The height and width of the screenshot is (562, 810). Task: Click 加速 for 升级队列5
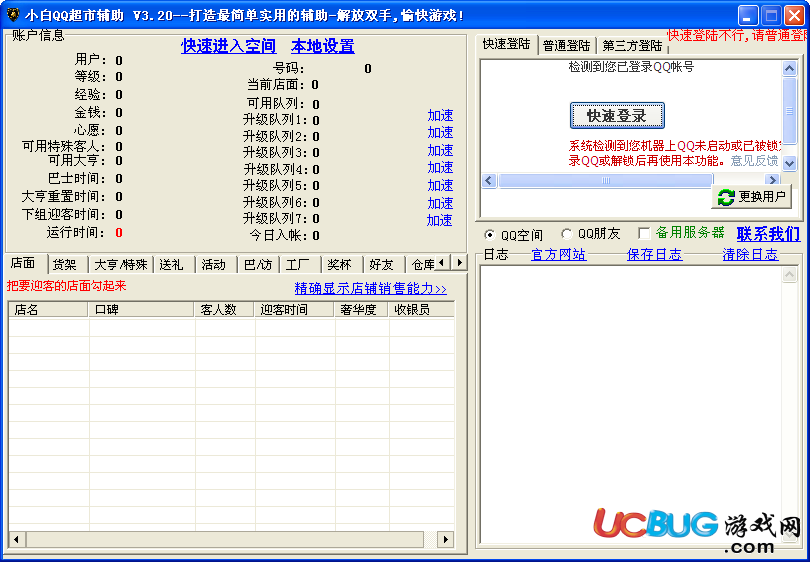click(440, 185)
